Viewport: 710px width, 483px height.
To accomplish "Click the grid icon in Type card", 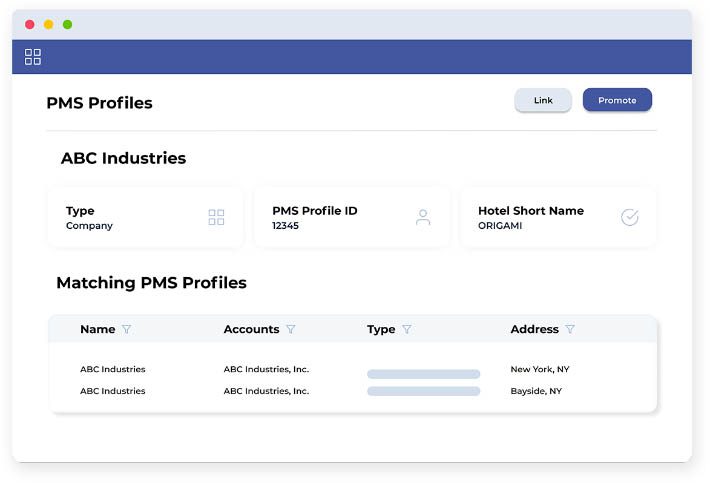I will tap(216, 217).
